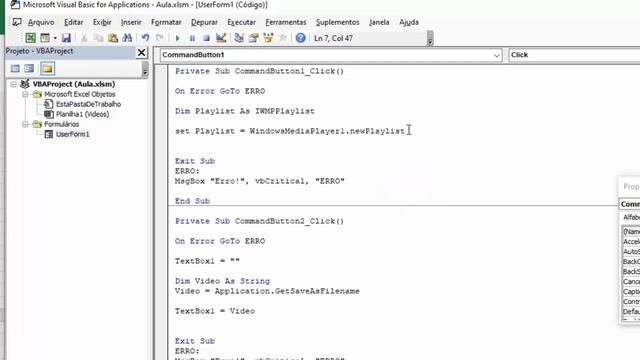Click line Video = Application.GetSaveAsFilename

[x=267, y=291]
